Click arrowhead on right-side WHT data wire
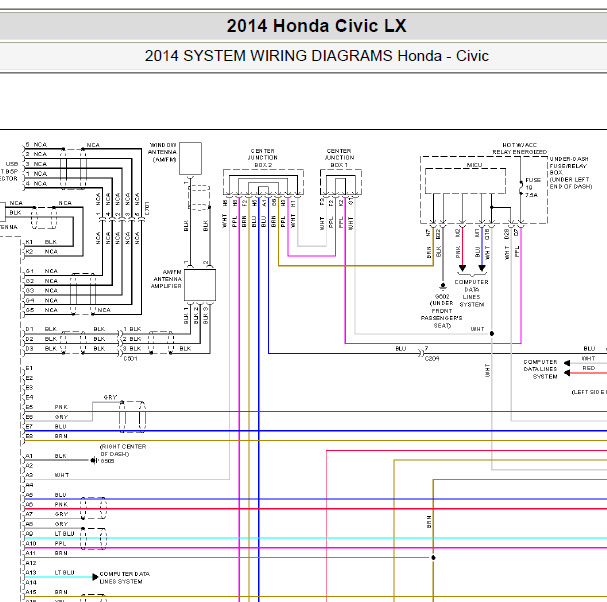Screen dimensions: 607x602 tap(567, 363)
